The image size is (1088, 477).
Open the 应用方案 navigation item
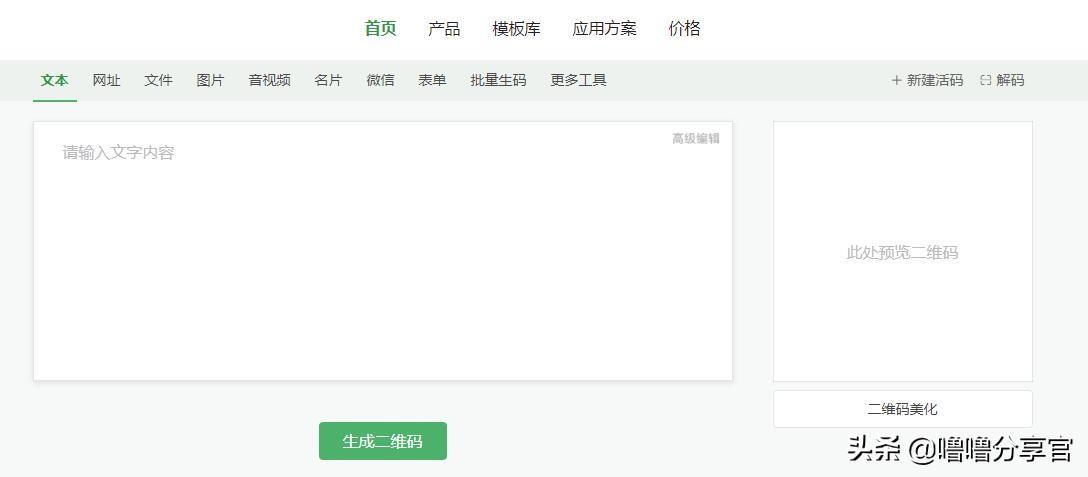pos(604,29)
